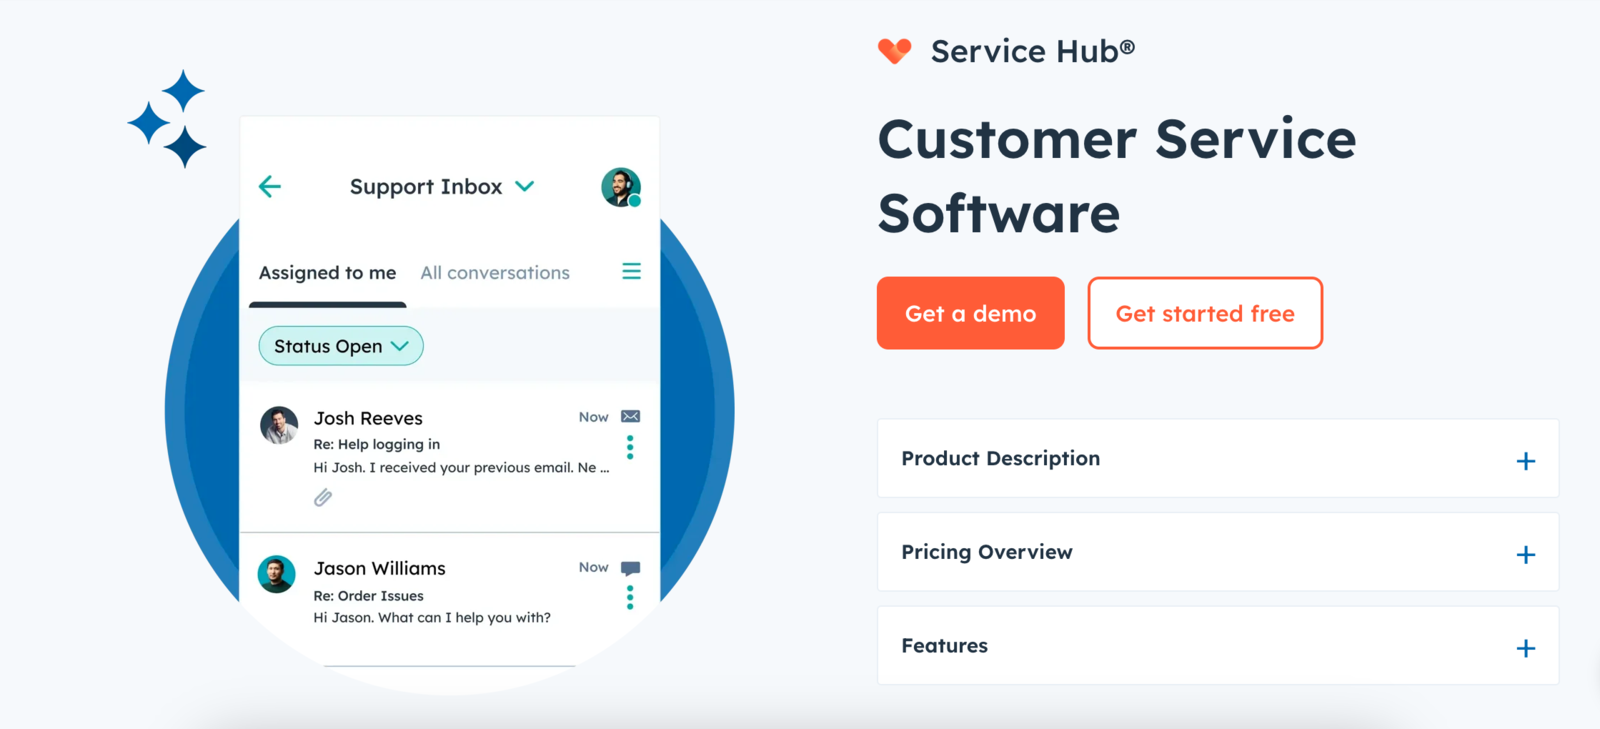
Task: Click 'Re: Help logging in' subject
Action: click(377, 444)
